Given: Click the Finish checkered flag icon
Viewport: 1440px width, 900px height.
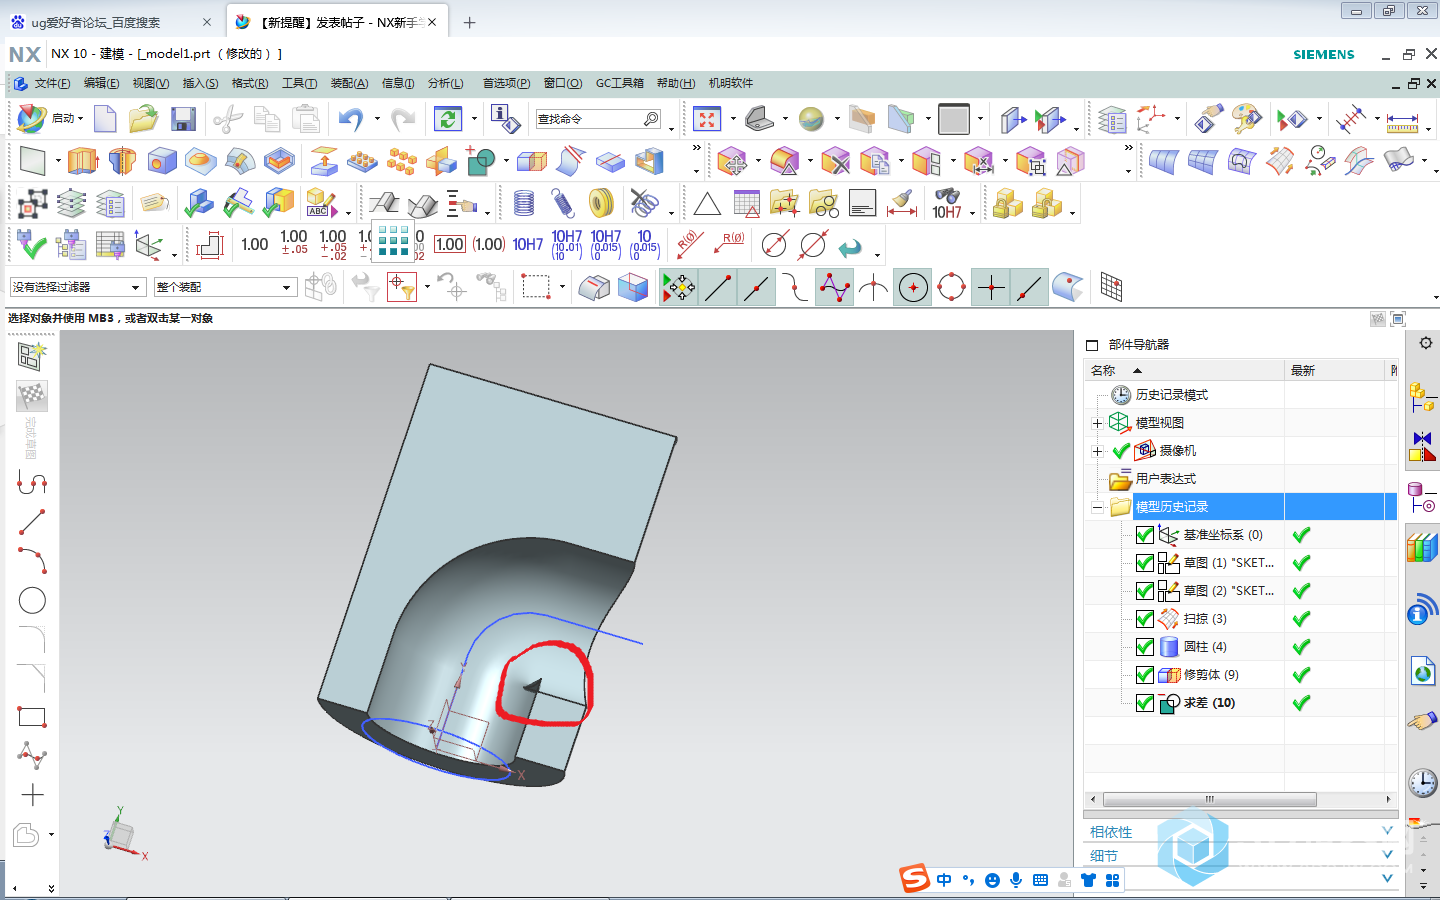Looking at the screenshot, I should pyautogui.click(x=32, y=396).
